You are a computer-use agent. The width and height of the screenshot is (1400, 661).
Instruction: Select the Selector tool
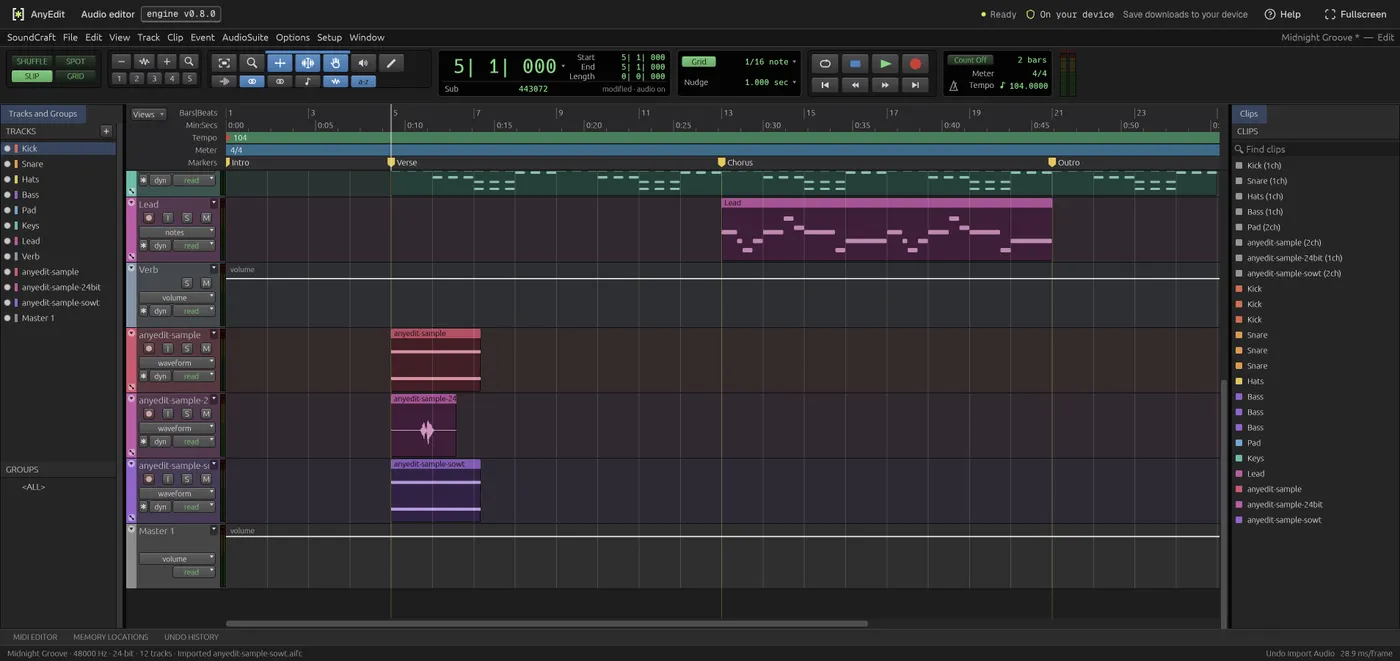point(308,63)
